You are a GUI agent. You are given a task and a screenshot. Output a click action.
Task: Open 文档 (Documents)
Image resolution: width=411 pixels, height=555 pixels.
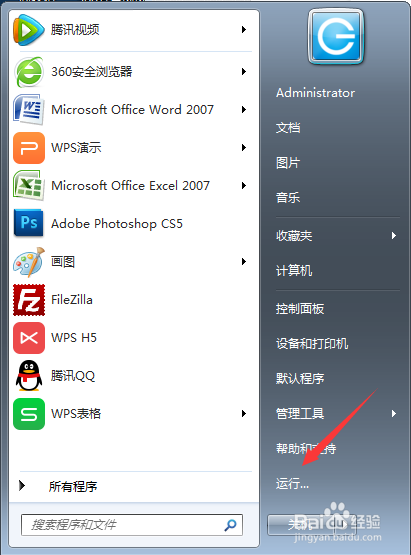(x=288, y=128)
